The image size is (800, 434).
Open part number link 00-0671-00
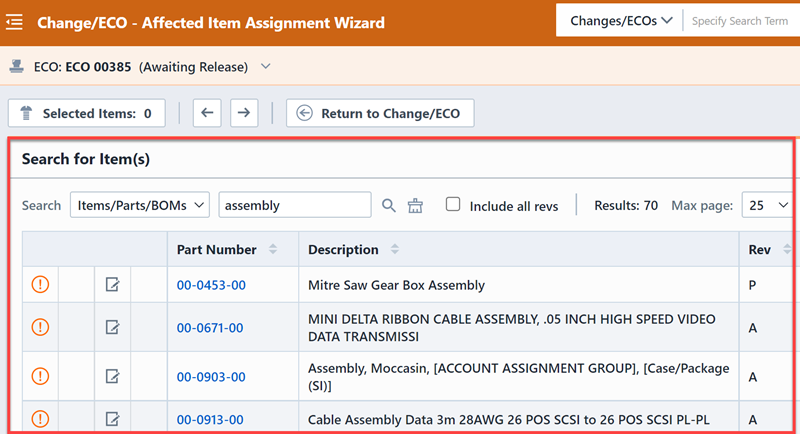coord(210,327)
